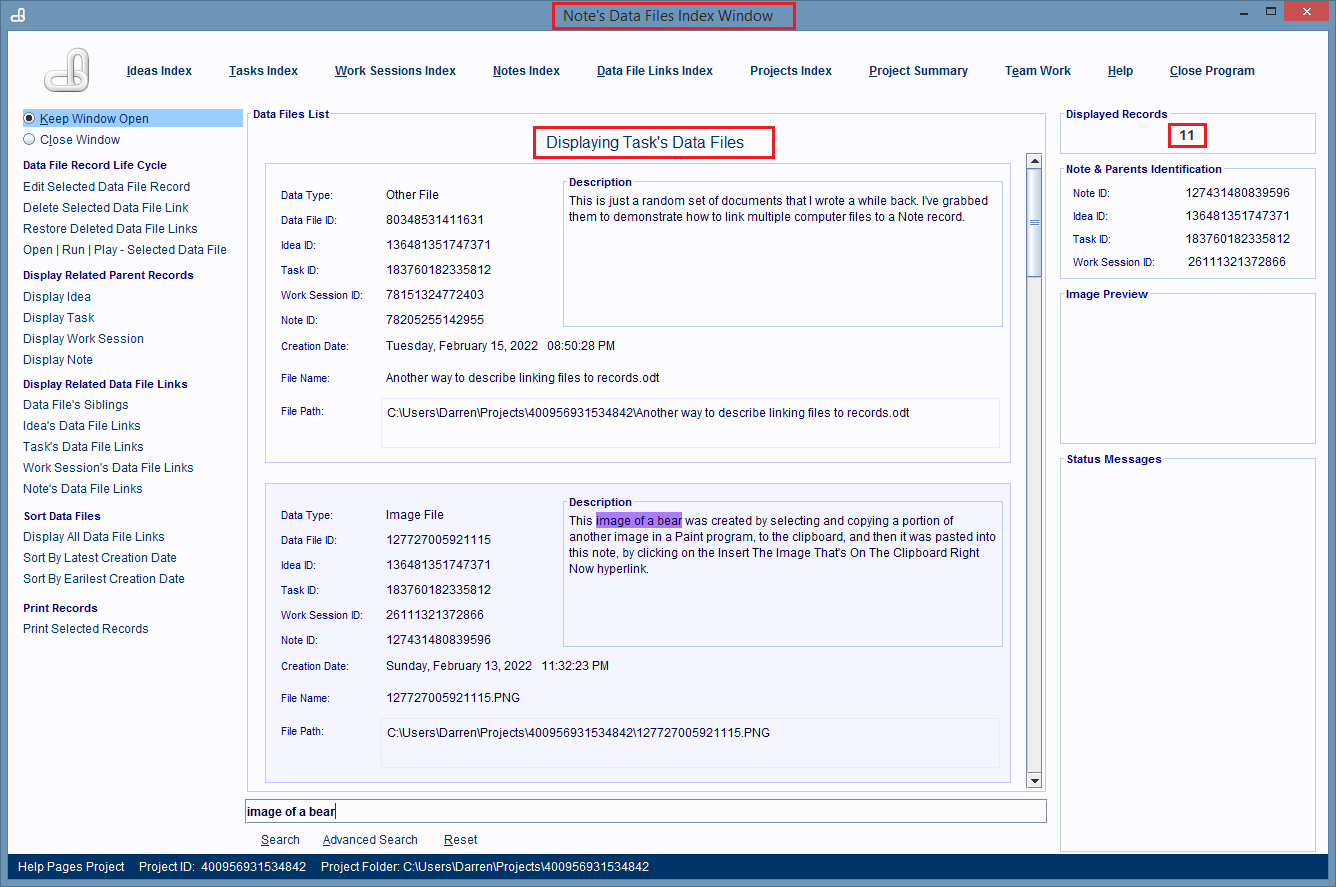1336x887 pixels.
Task: Click the Search button below search box
Action: tap(280, 840)
